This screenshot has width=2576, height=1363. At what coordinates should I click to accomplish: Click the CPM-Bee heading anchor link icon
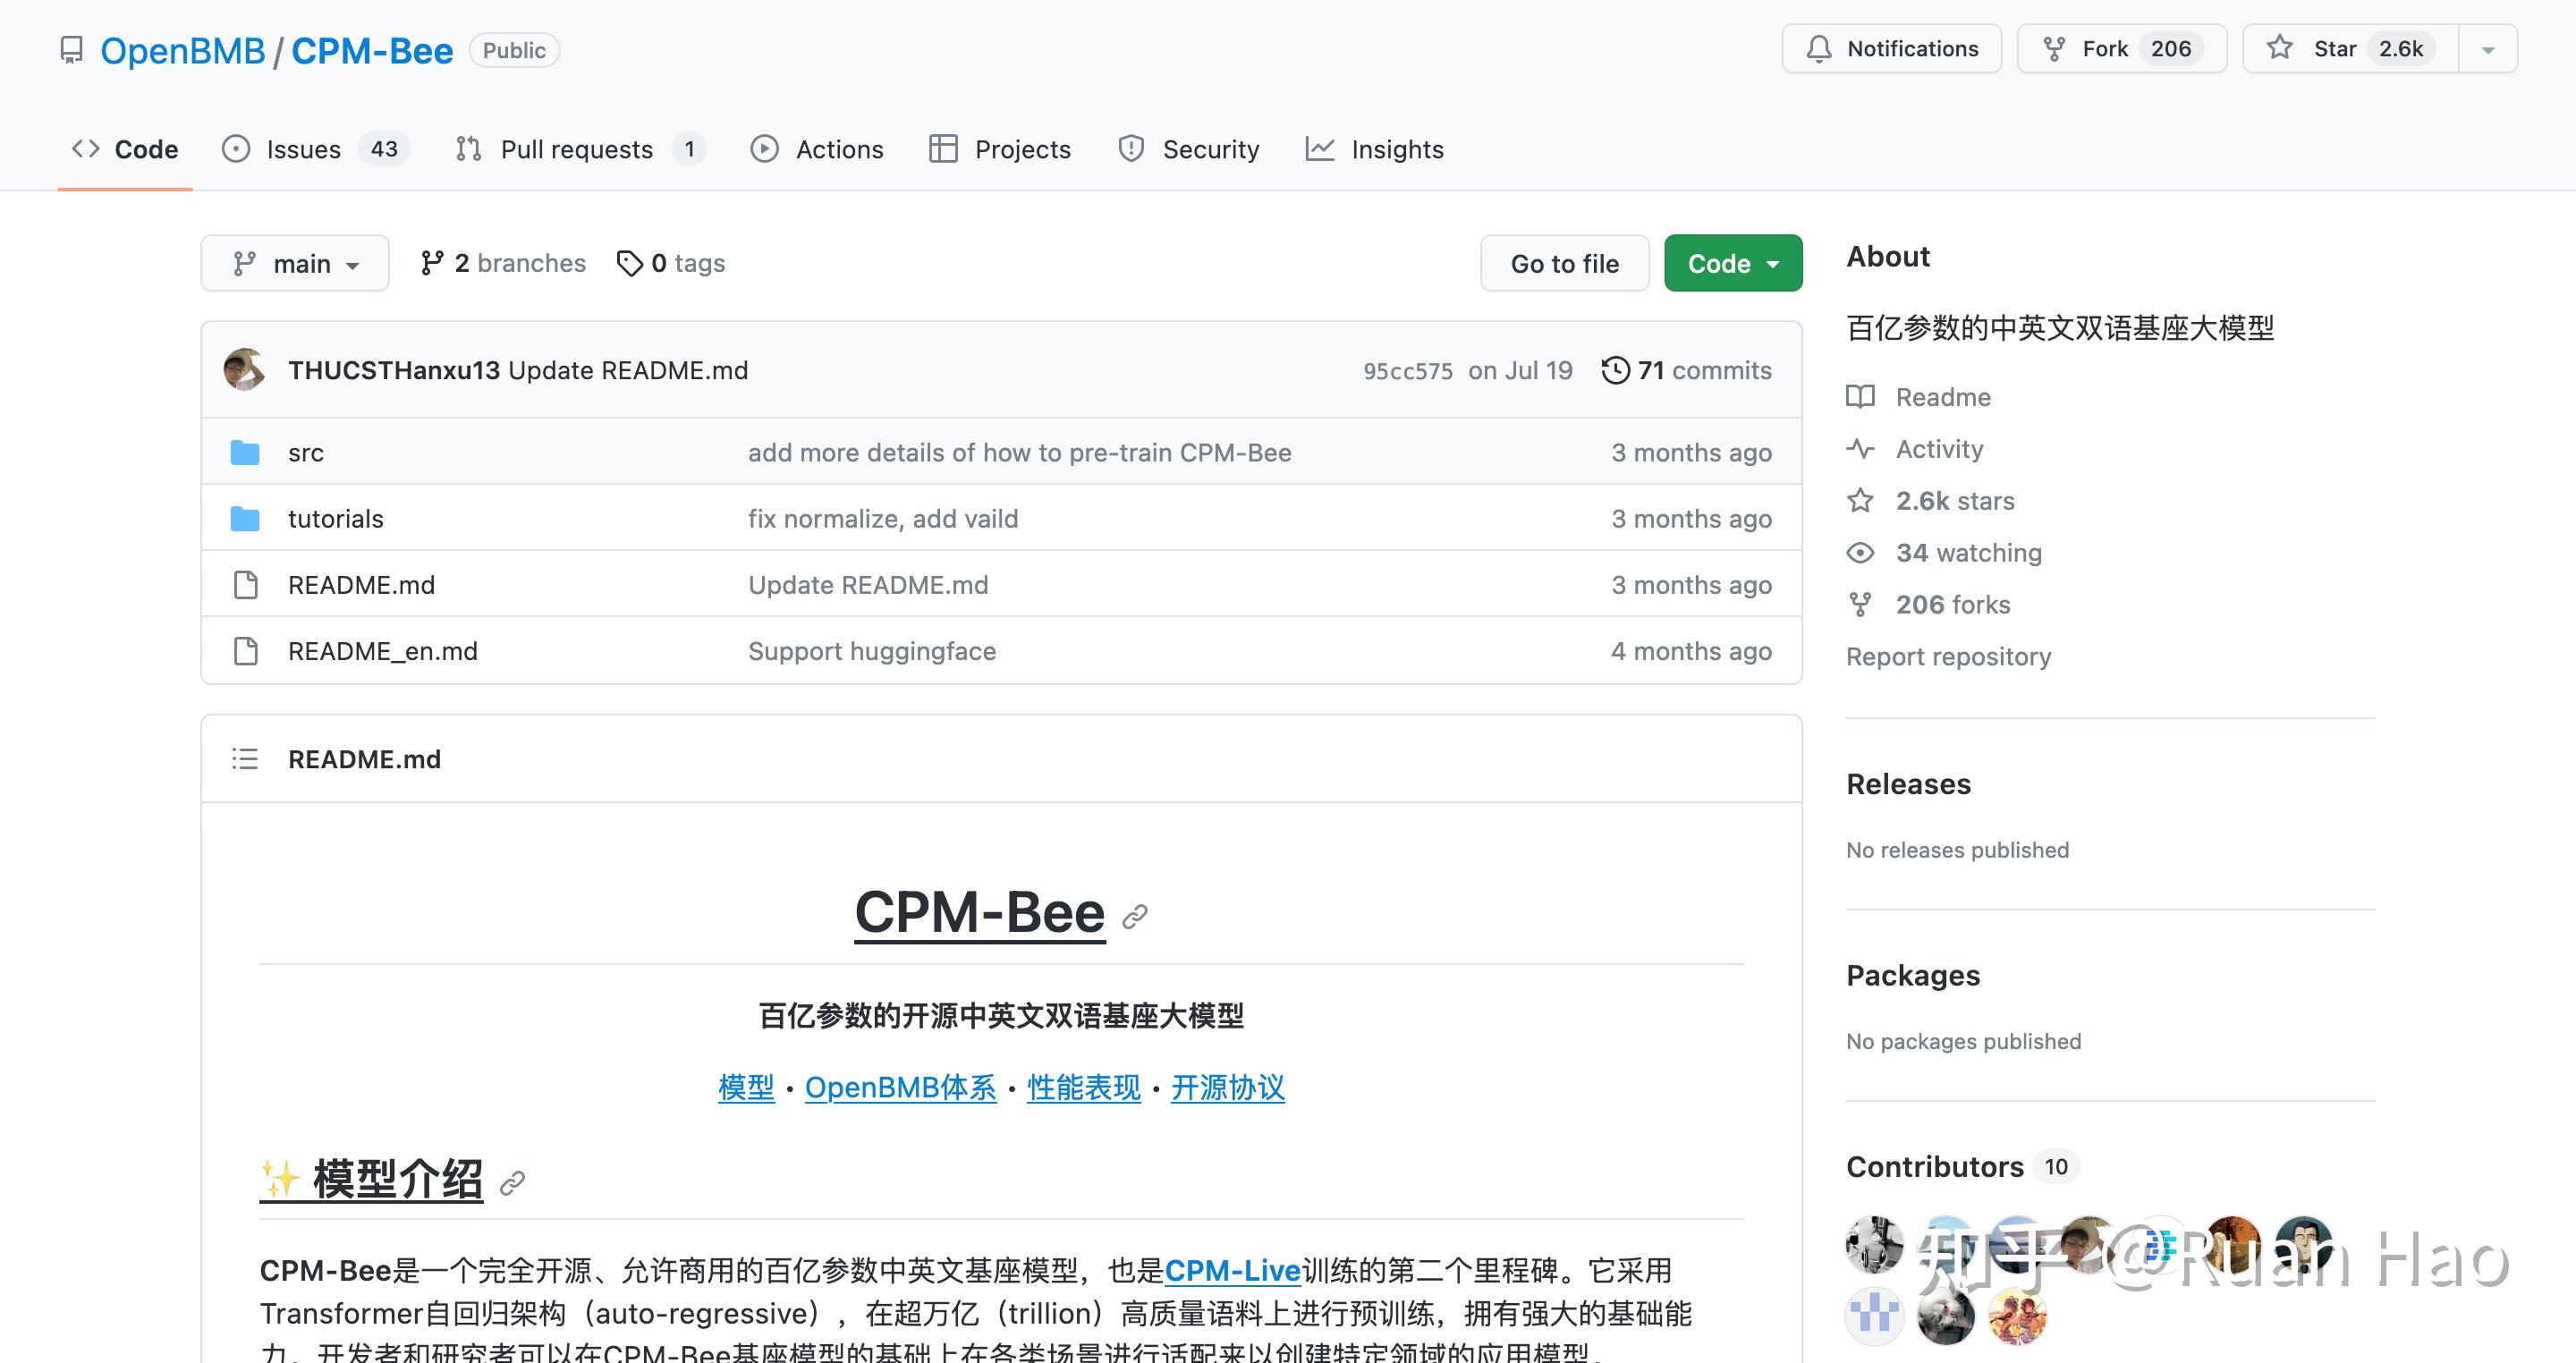[1135, 916]
